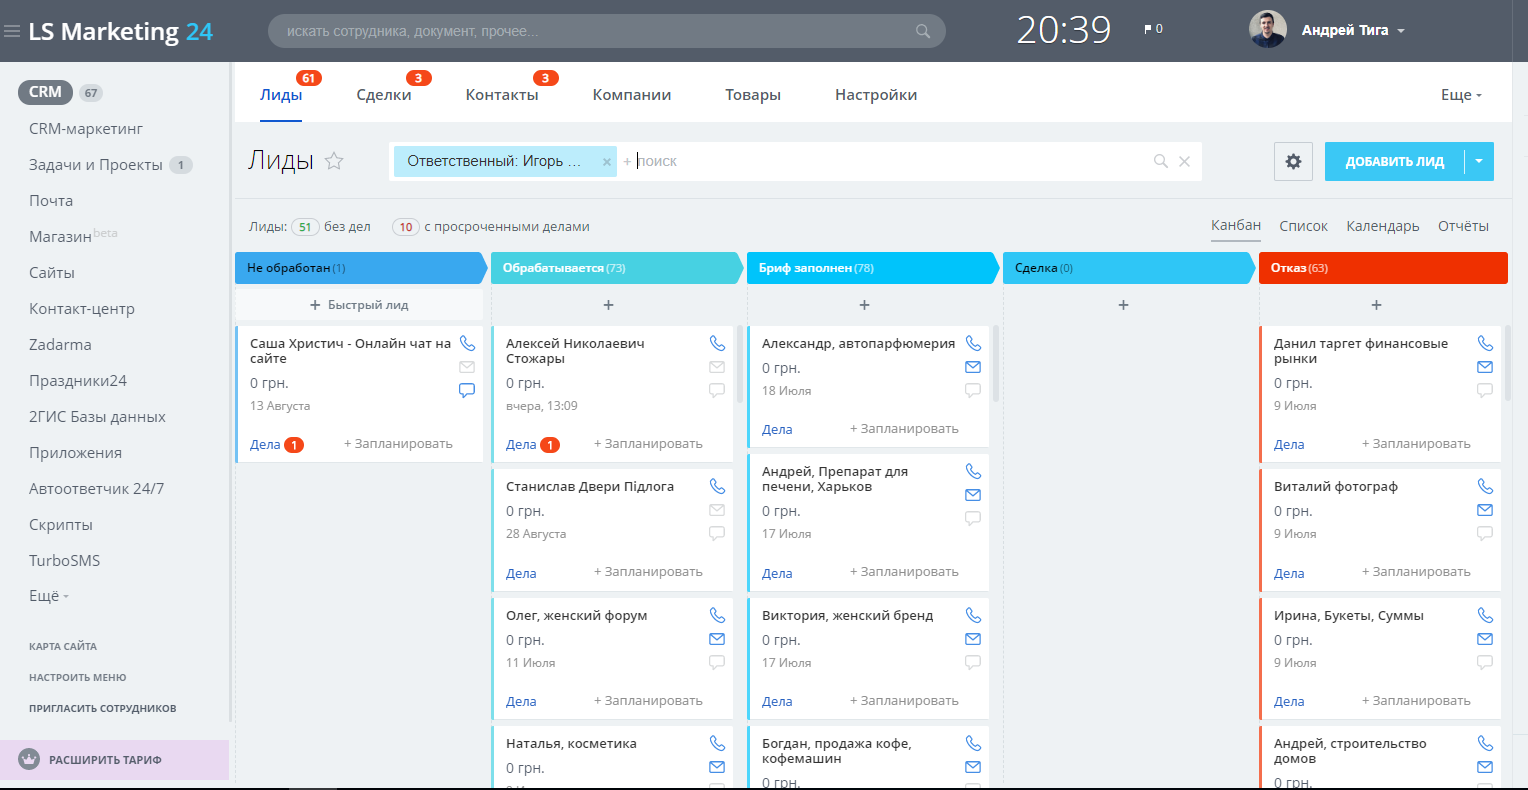This screenshot has width=1528, height=790.
Task: Click Быстрый лид button
Action: point(359,305)
